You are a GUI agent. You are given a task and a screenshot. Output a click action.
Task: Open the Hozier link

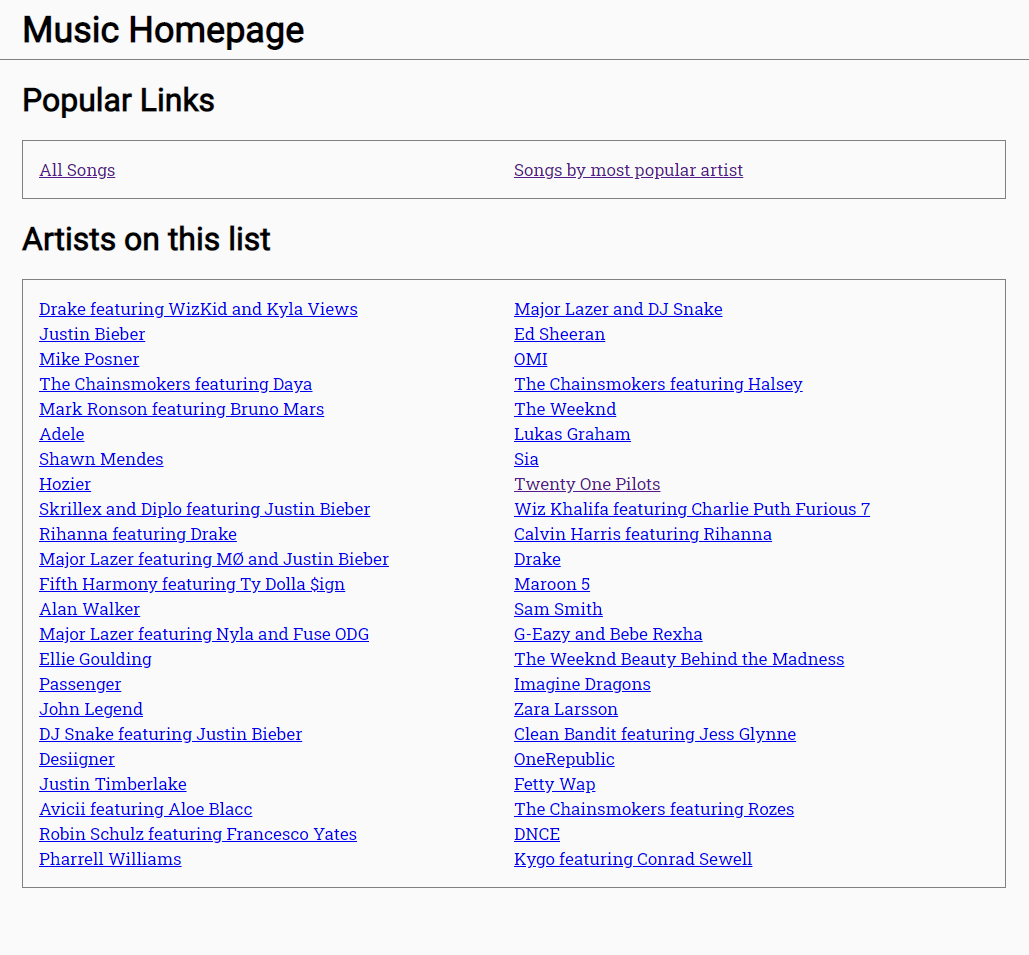point(65,484)
